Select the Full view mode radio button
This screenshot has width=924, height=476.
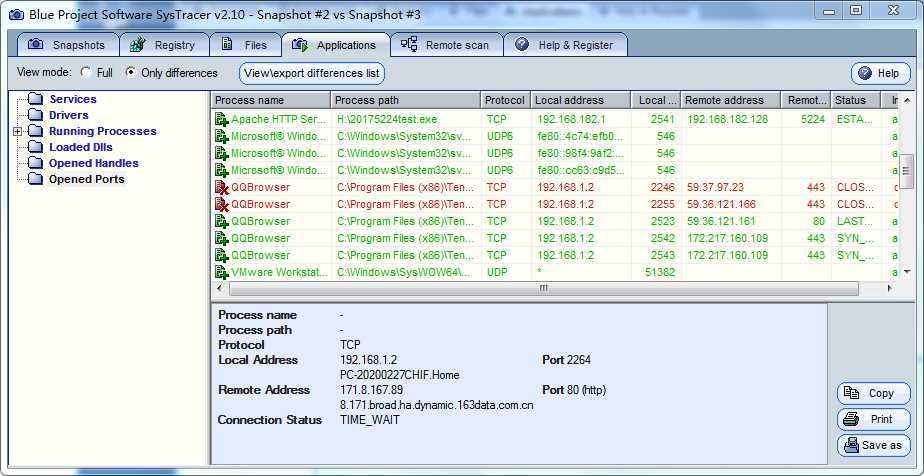(x=85, y=73)
